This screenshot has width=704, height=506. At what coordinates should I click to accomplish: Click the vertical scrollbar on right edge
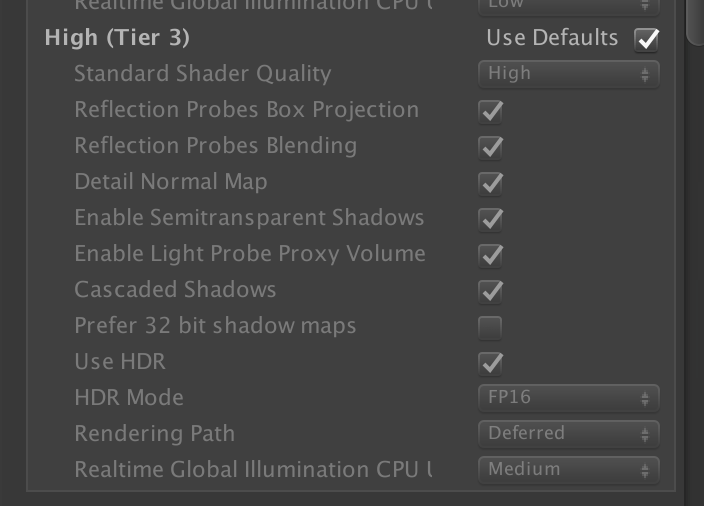(x=695, y=20)
